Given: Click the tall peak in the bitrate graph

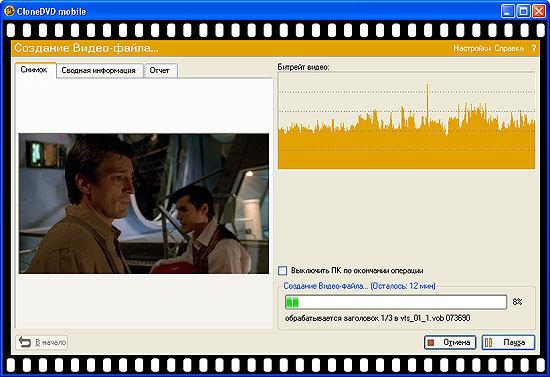Looking at the screenshot, I should click(427, 105).
